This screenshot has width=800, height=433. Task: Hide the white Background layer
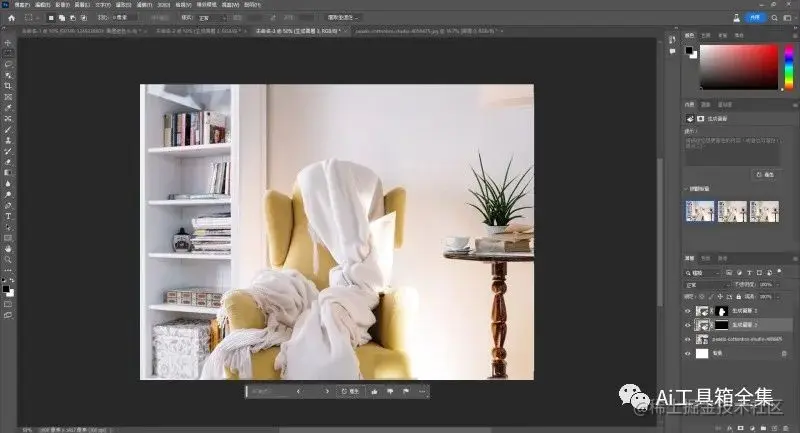tap(688, 353)
